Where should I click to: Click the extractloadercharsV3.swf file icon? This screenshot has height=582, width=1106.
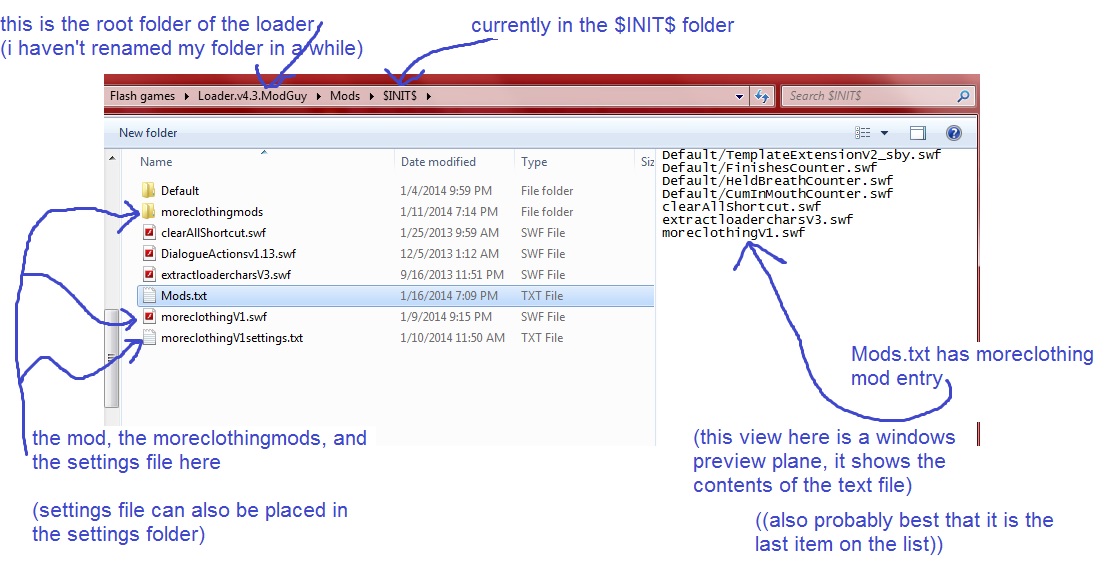(149, 274)
